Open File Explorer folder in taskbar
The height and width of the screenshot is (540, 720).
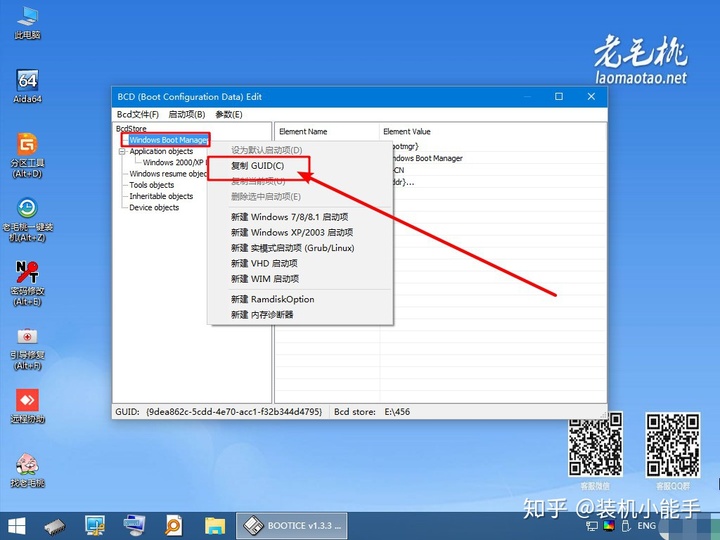click(x=214, y=526)
